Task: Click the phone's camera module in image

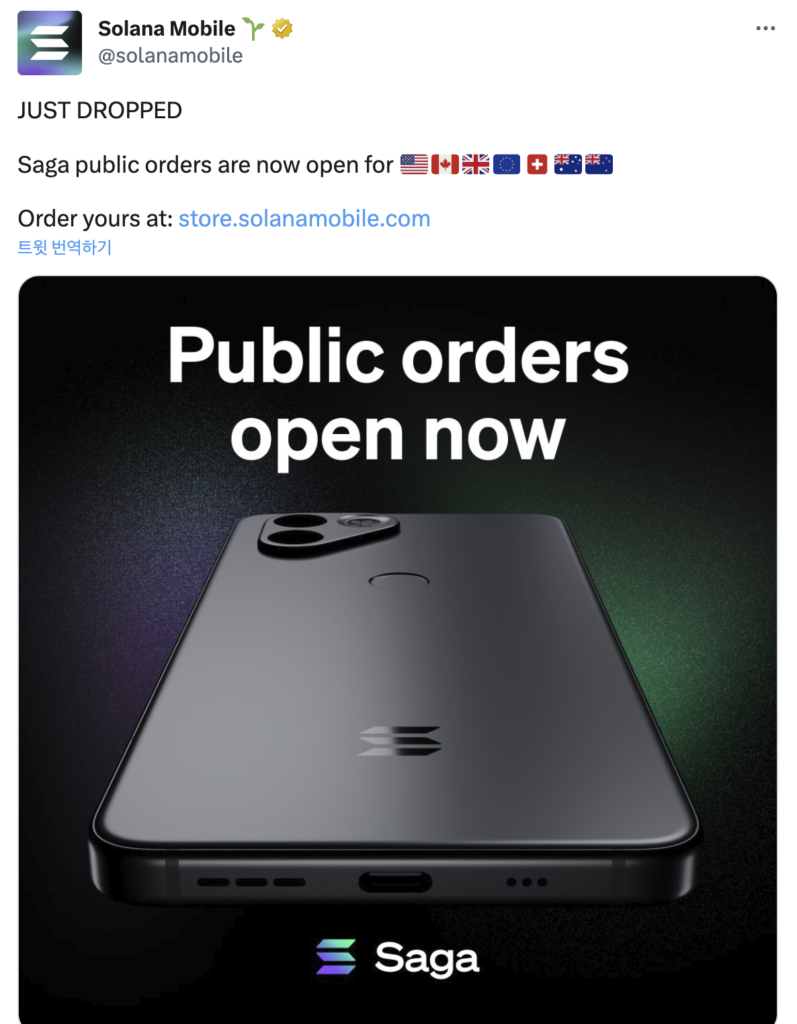Action: (x=329, y=533)
